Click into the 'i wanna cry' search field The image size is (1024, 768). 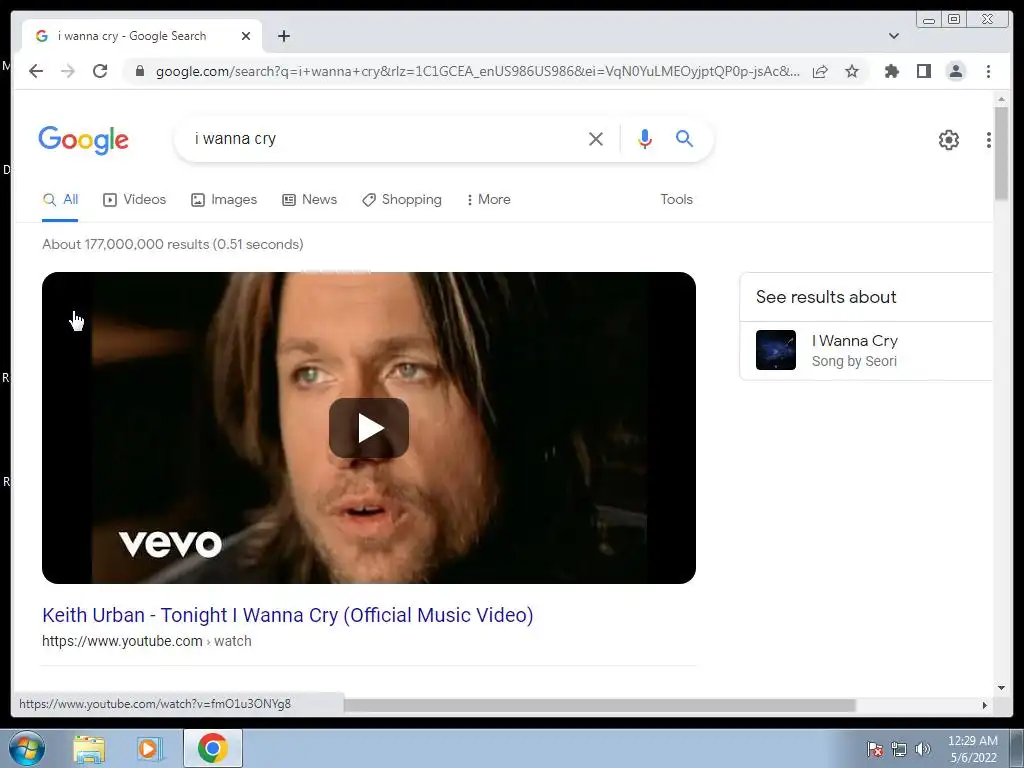coord(385,138)
